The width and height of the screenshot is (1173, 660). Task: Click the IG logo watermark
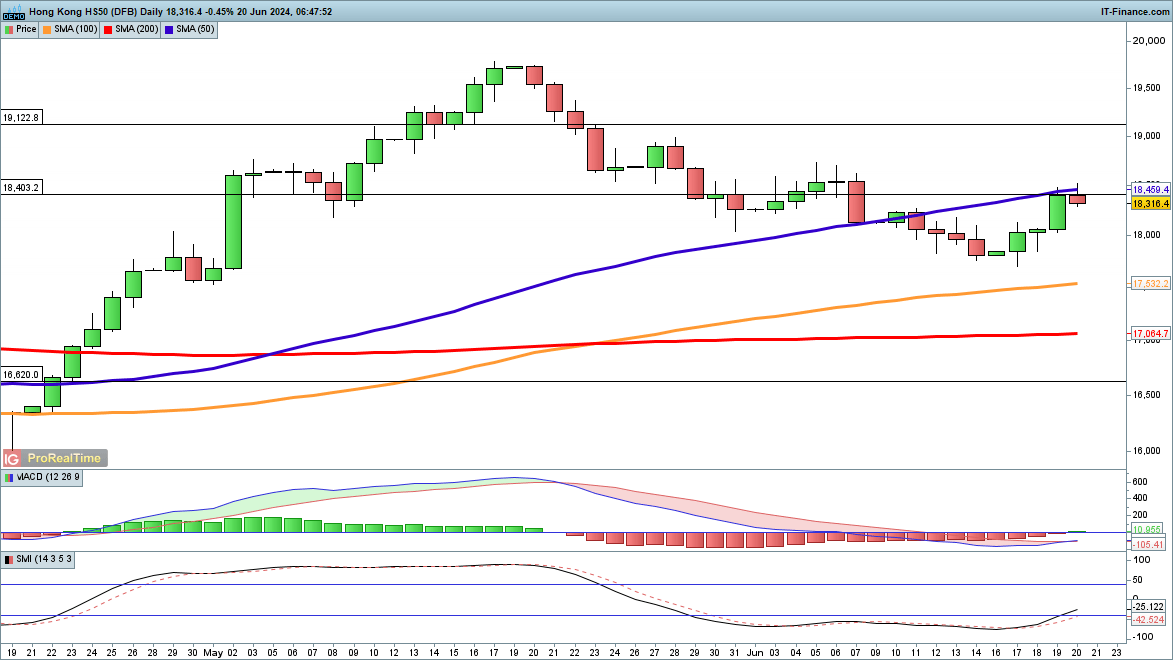[x=12, y=458]
